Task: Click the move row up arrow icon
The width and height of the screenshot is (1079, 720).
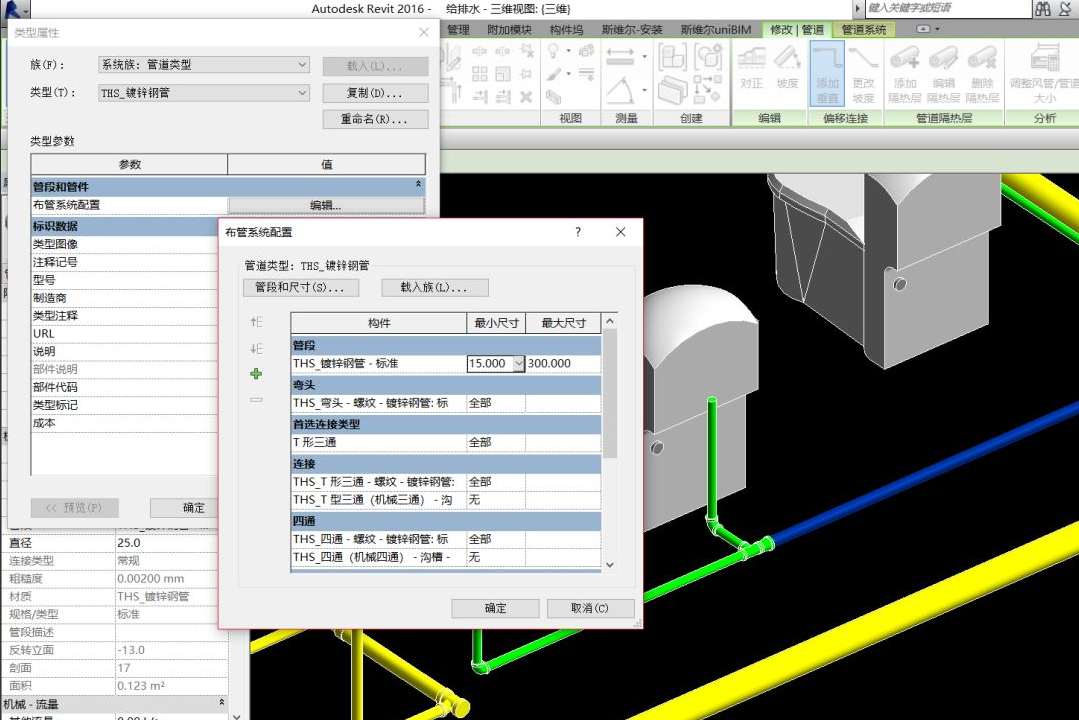Action: coord(256,322)
